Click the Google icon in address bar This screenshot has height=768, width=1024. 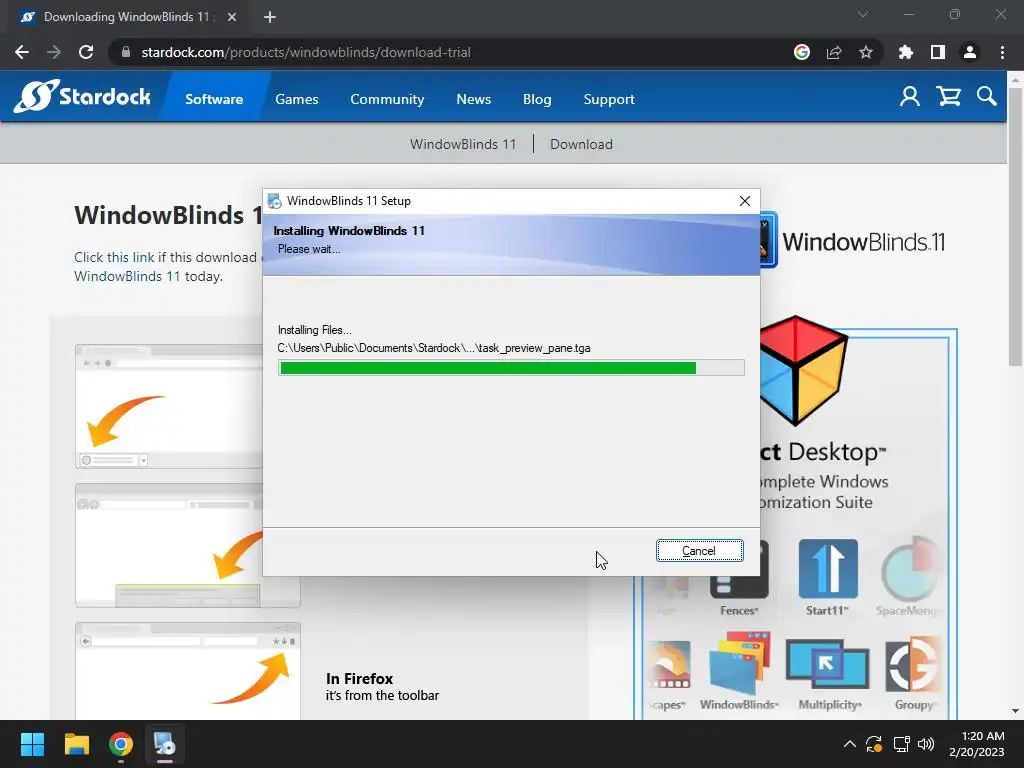[802, 52]
